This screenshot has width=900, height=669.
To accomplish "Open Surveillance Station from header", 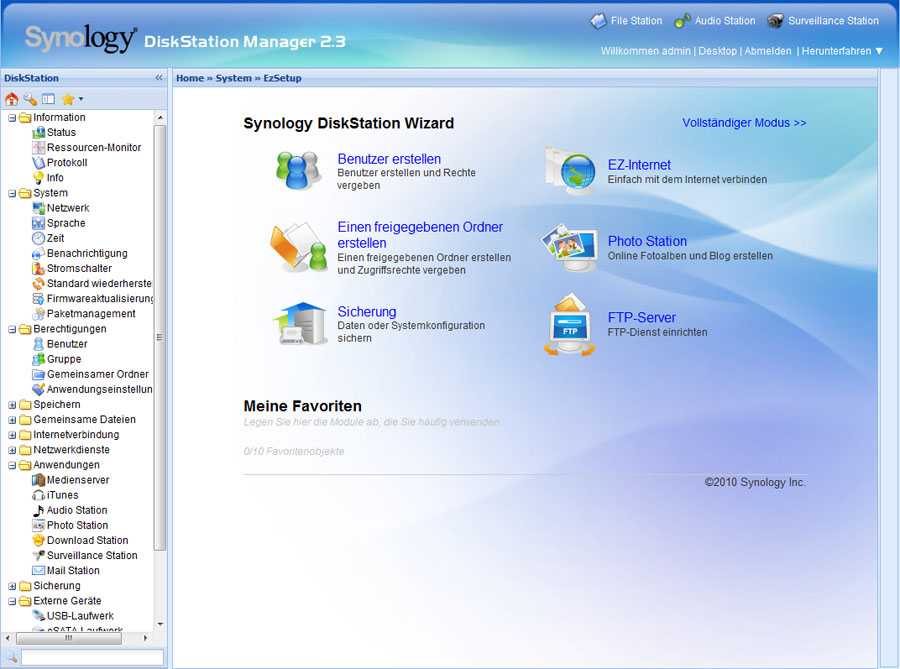I will pos(823,21).
